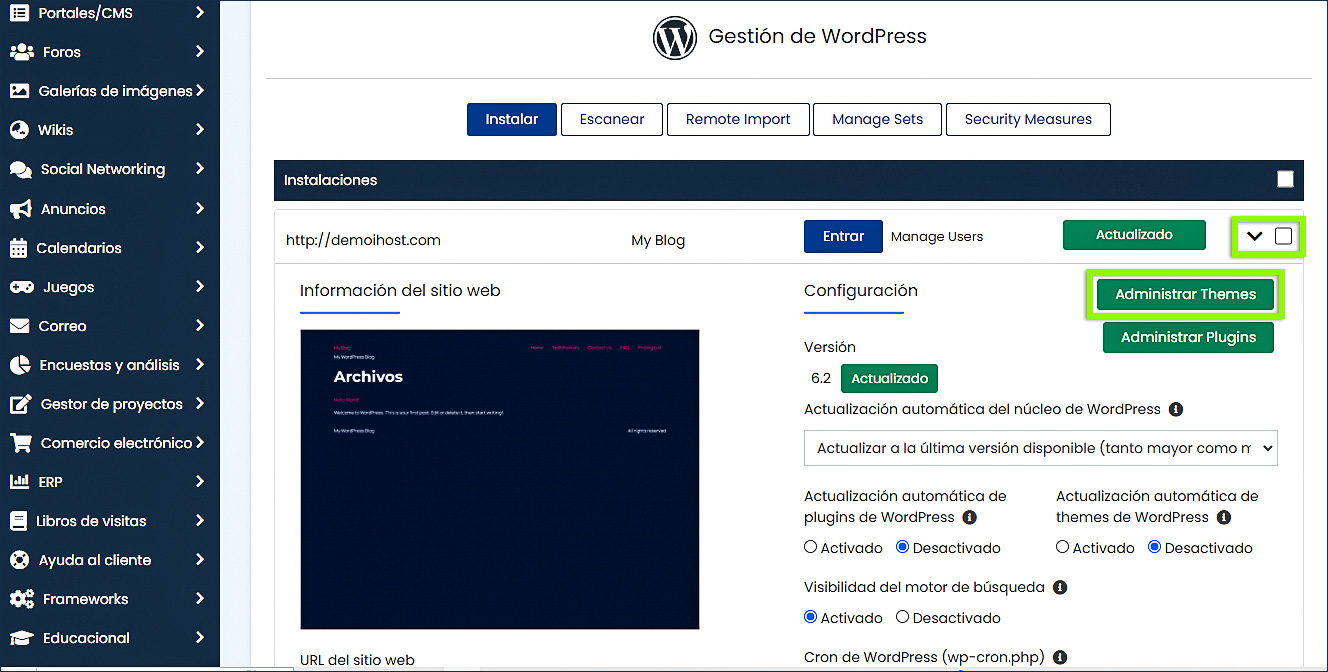Click the Educacional graduation cap icon
Viewport: 1328px width, 672px height.
21,638
